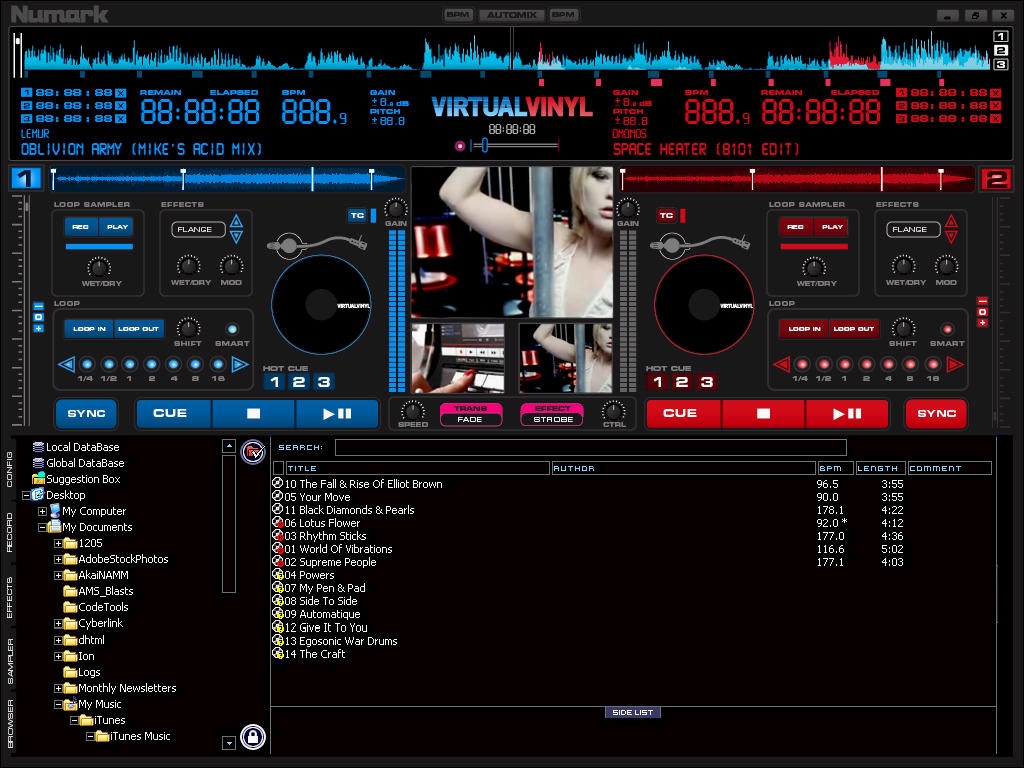Viewport: 1024px width, 768px height.
Task: Open the SAMPLER side tab
Action: click(9, 661)
